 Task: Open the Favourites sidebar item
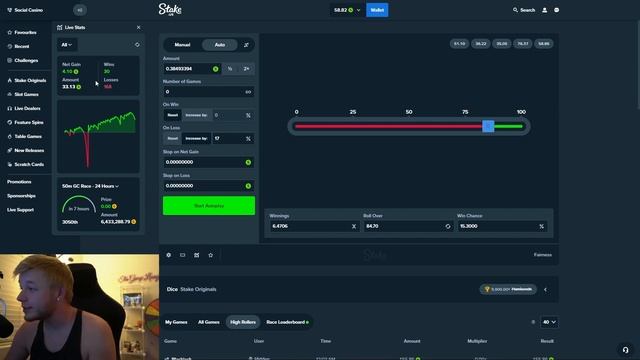tap(22, 32)
